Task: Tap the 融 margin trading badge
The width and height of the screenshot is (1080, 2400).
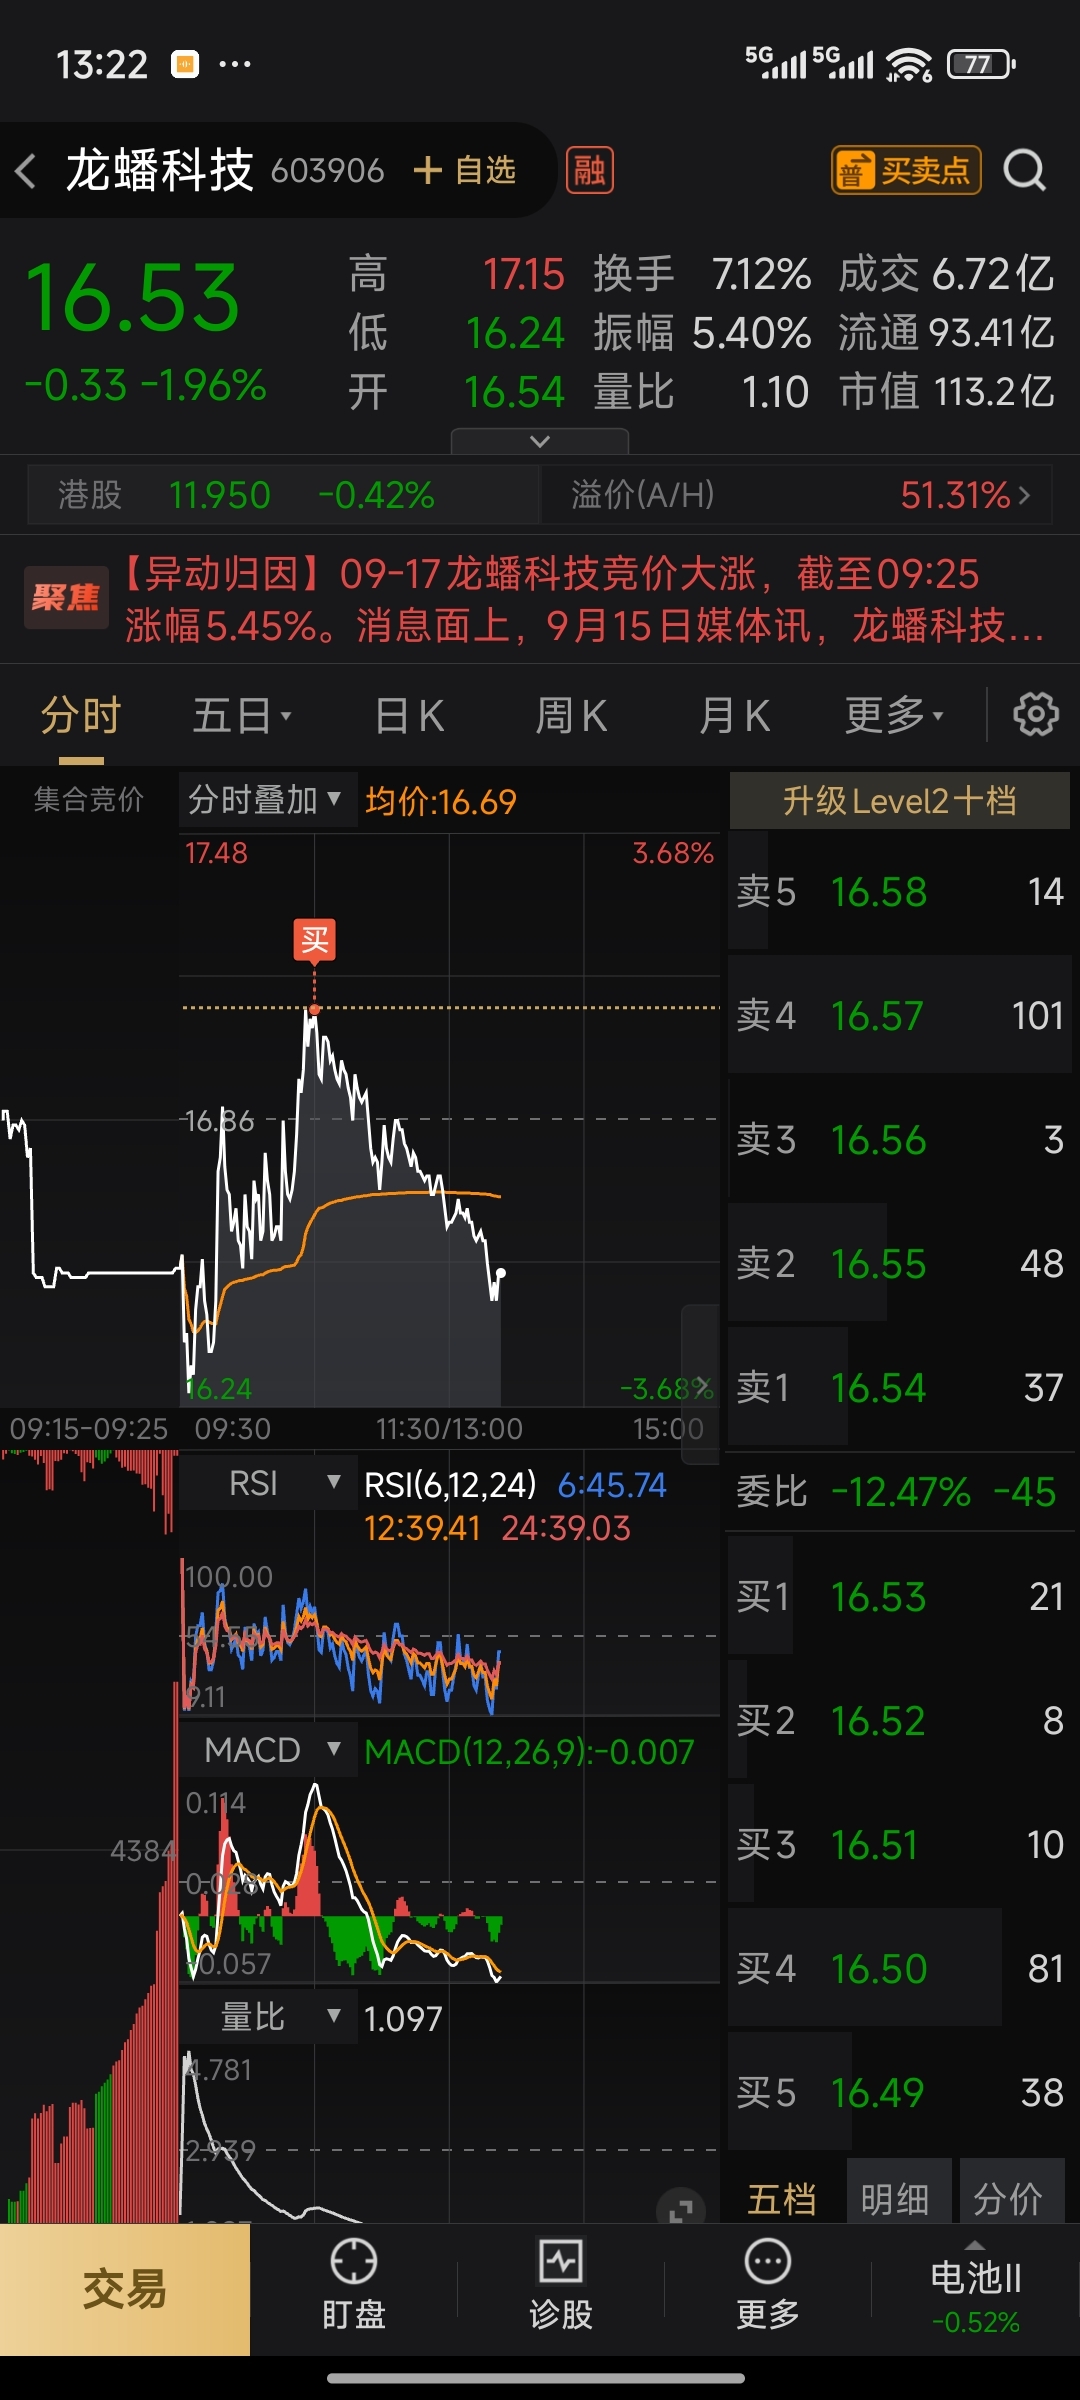Action: [x=590, y=170]
